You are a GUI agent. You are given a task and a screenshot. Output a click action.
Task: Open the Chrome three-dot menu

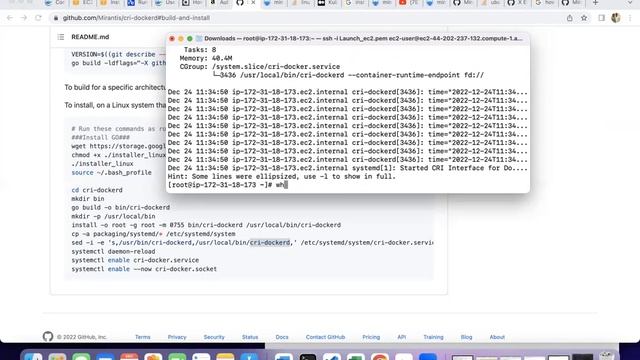coord(630,18)
